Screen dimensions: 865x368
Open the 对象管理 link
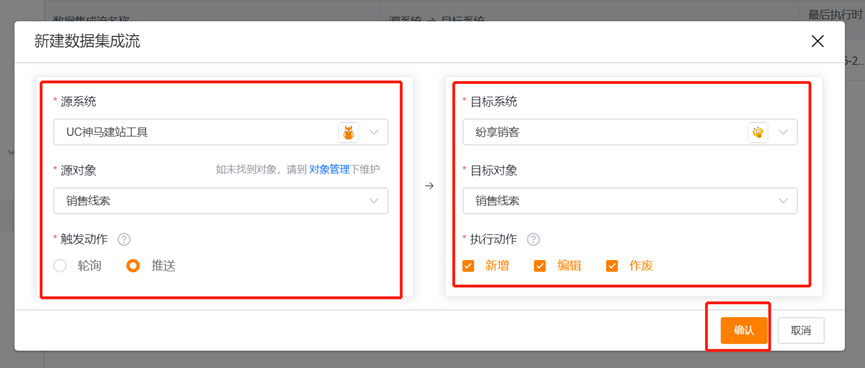329,169
